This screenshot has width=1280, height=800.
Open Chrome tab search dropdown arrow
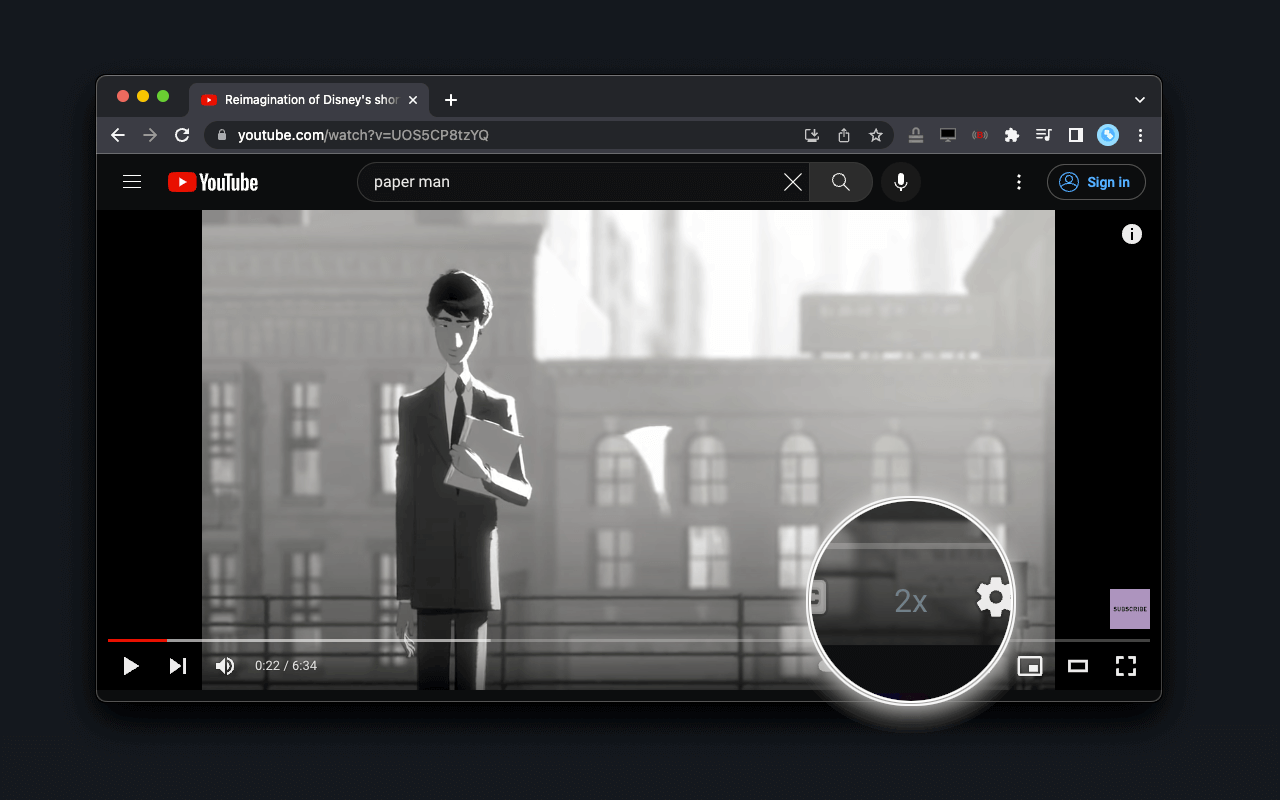coord(1140,100)
